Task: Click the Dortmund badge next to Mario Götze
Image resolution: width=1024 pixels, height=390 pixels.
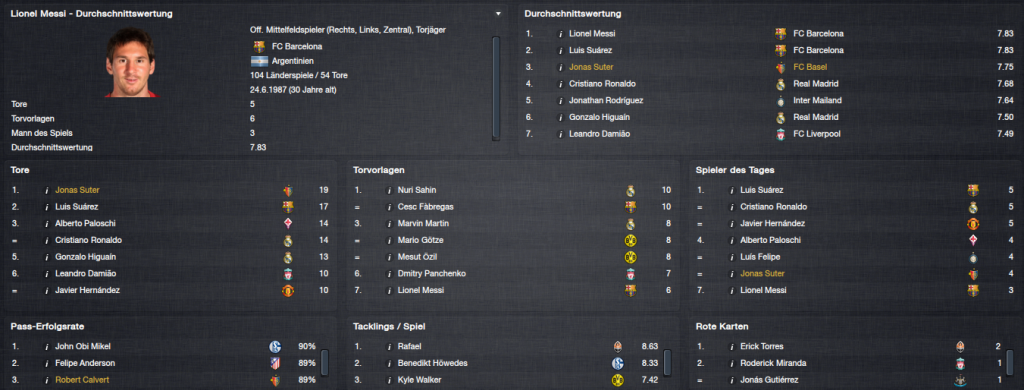Action: [630, 240]
